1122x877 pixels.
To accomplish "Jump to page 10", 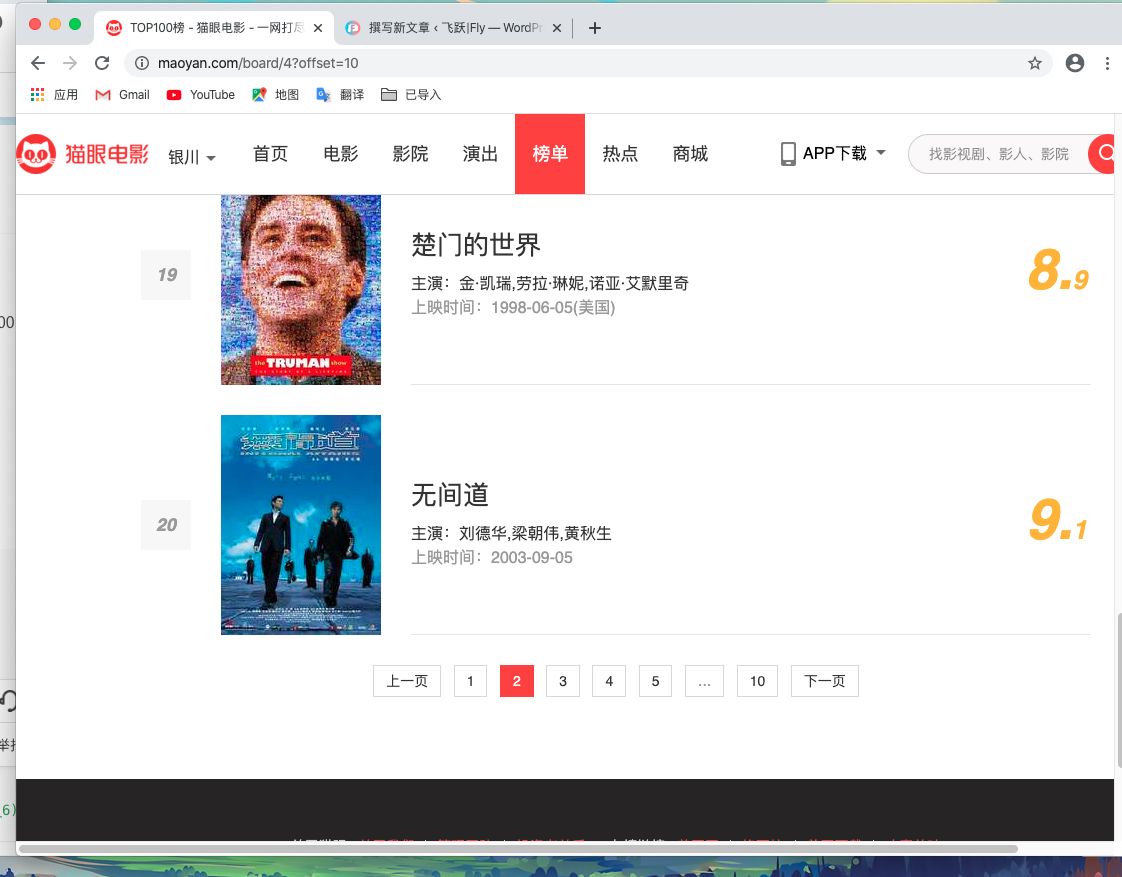I will point(757,681).
